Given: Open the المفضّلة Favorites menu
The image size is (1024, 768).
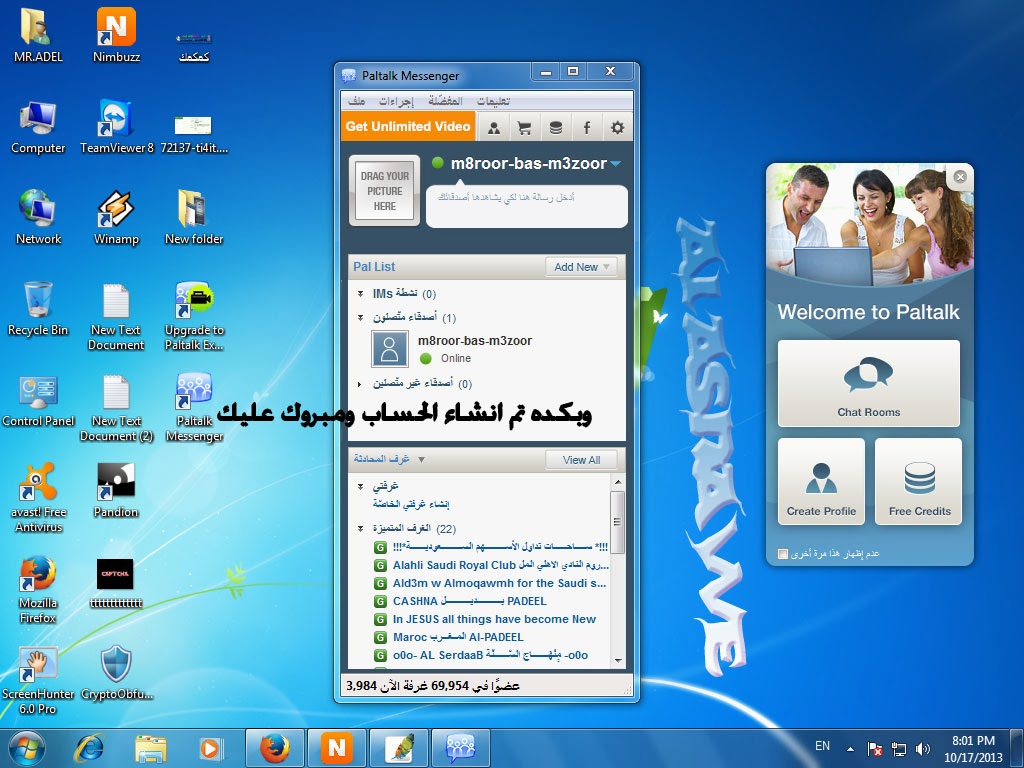Looking at the screenshot, I should tap(445, 101).
